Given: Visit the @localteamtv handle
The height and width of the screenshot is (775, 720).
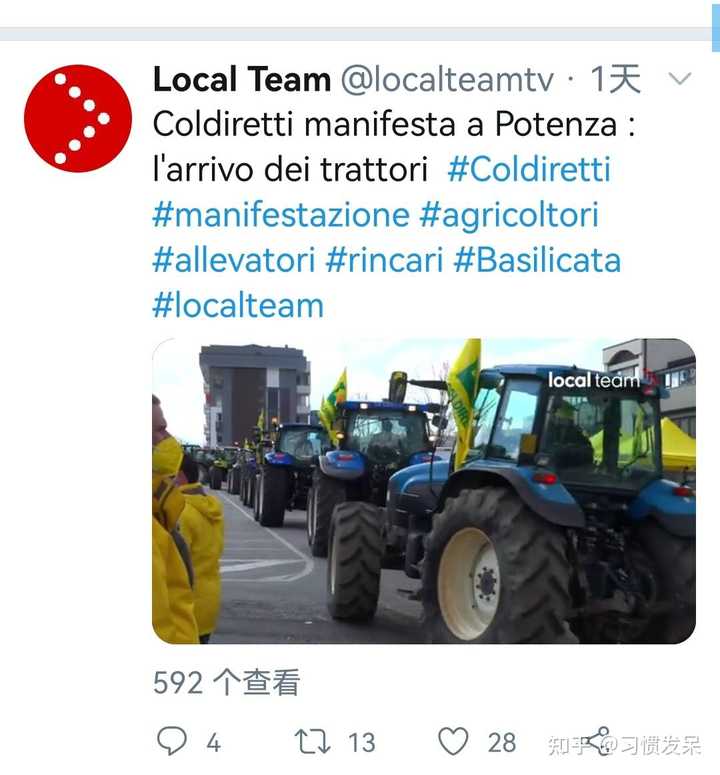Looking at the screenshot, I should coord(447,80).
